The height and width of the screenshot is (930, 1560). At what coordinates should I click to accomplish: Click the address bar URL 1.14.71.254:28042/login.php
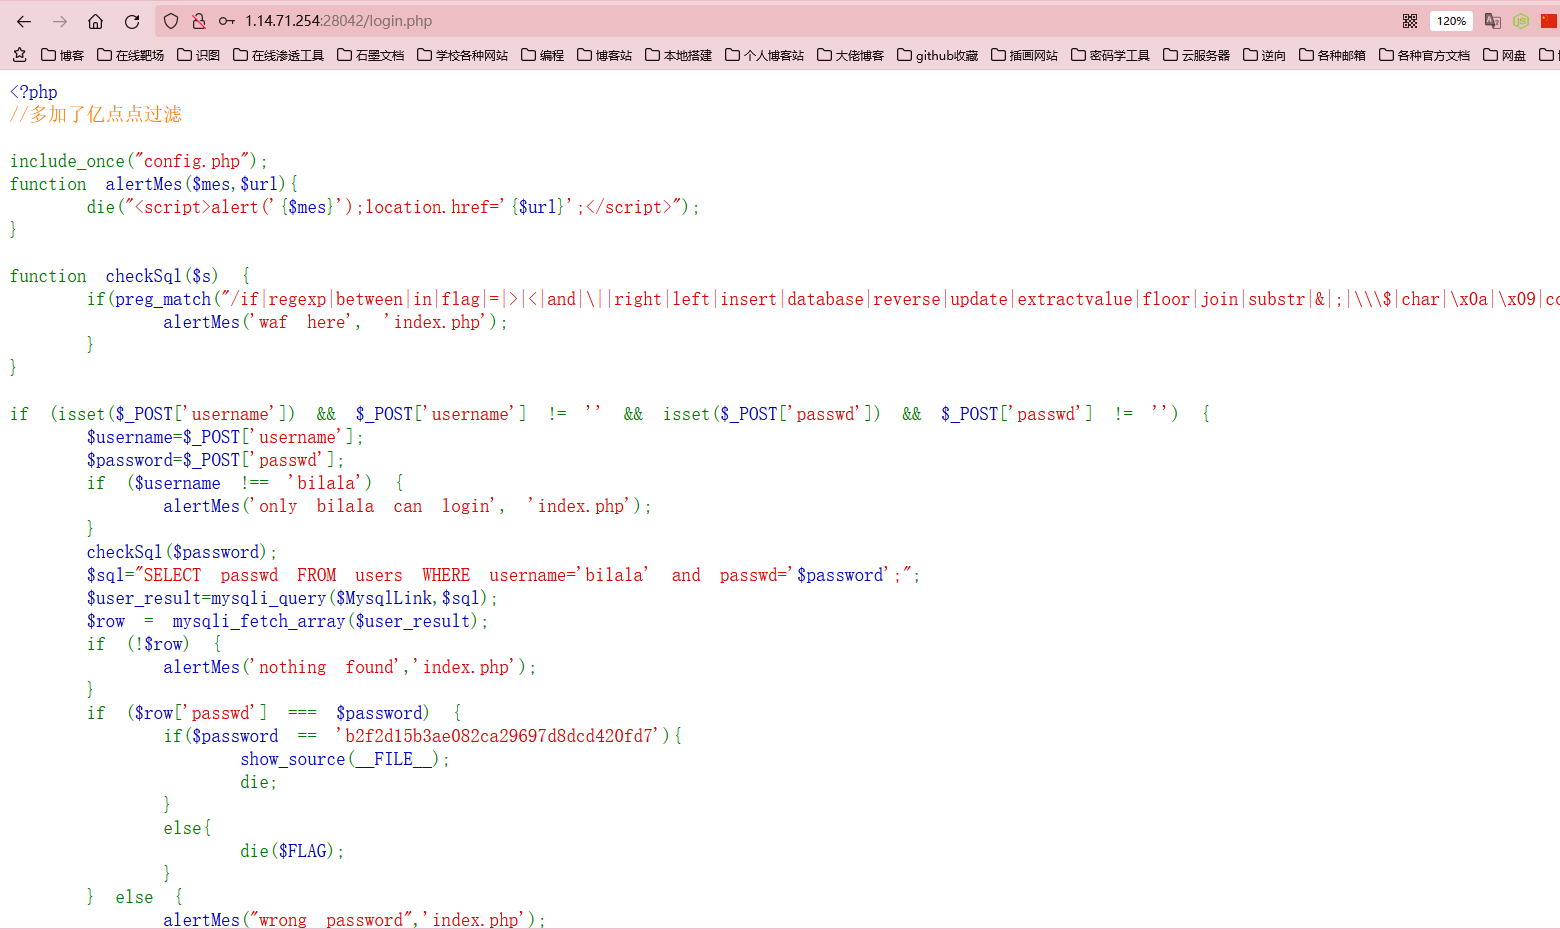pyautogui.click(x=339, y=21)
